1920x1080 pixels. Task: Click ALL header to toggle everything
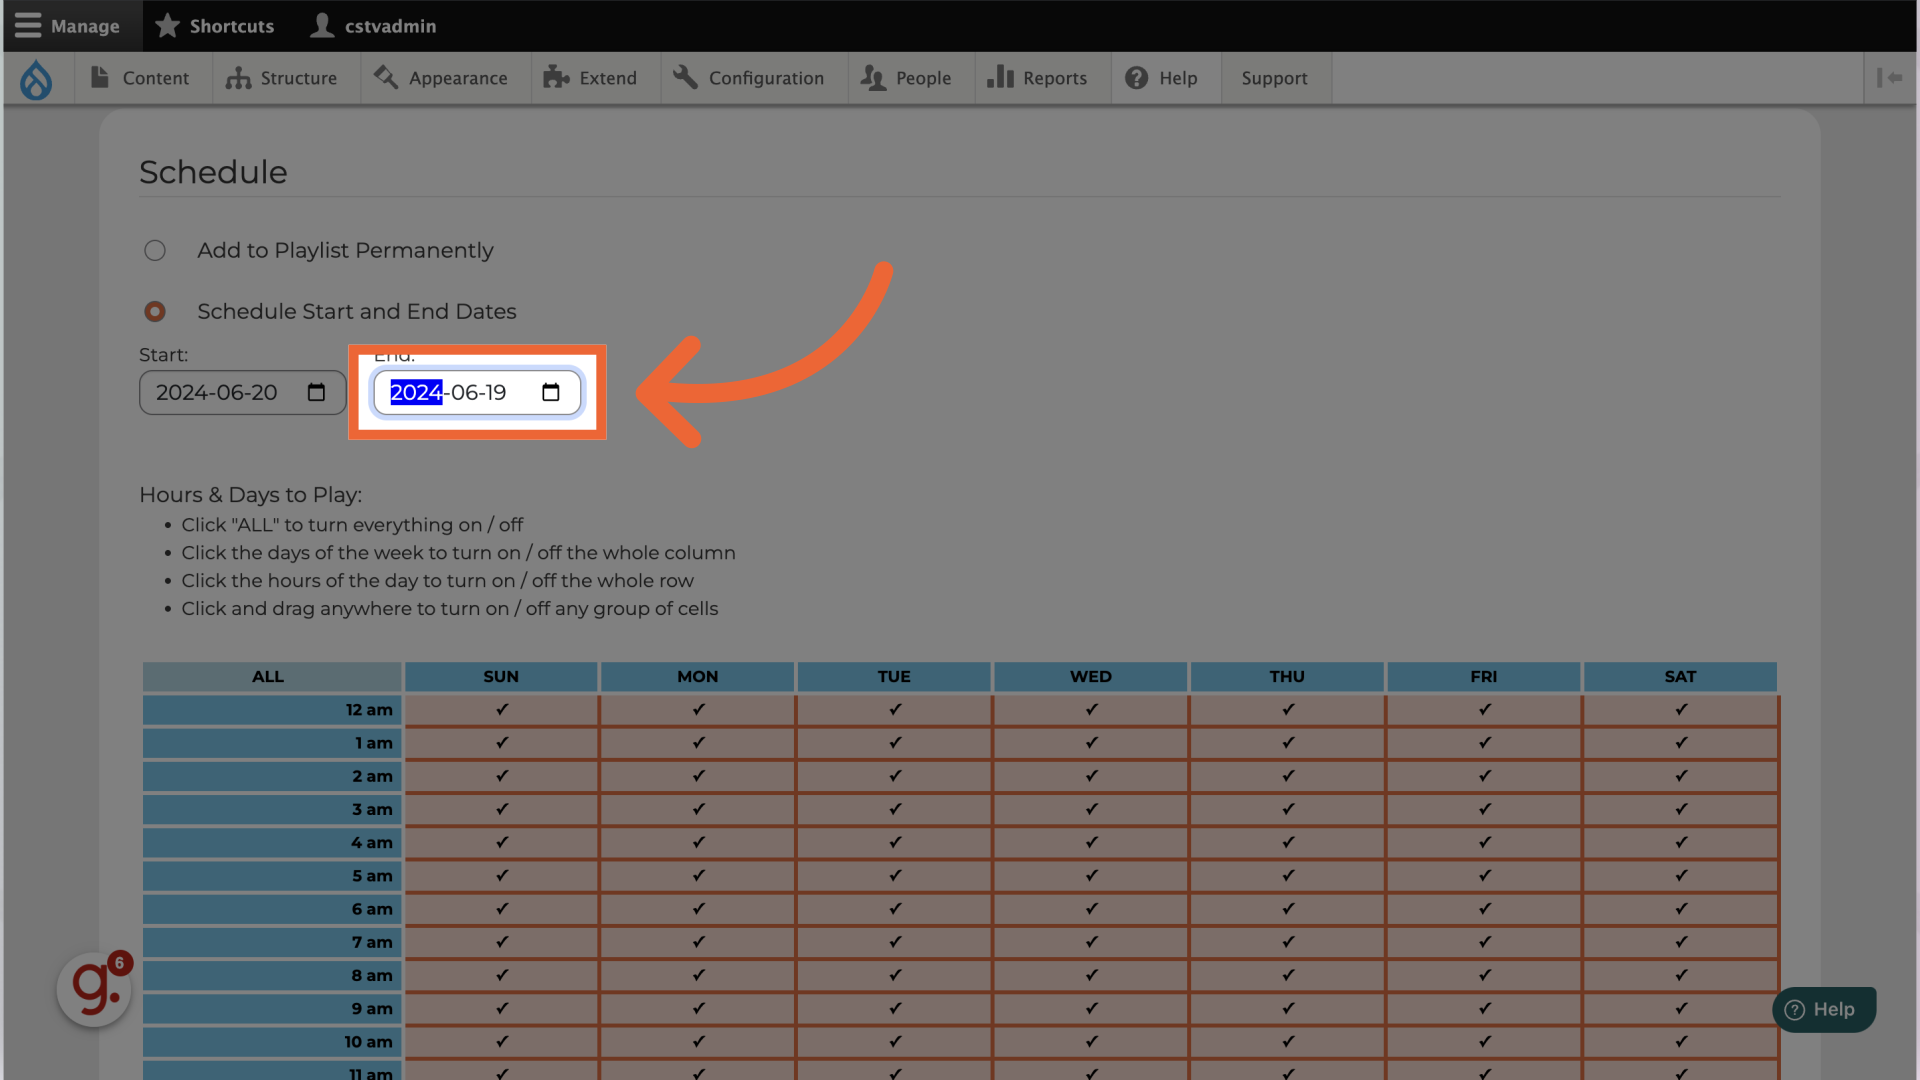268,677
